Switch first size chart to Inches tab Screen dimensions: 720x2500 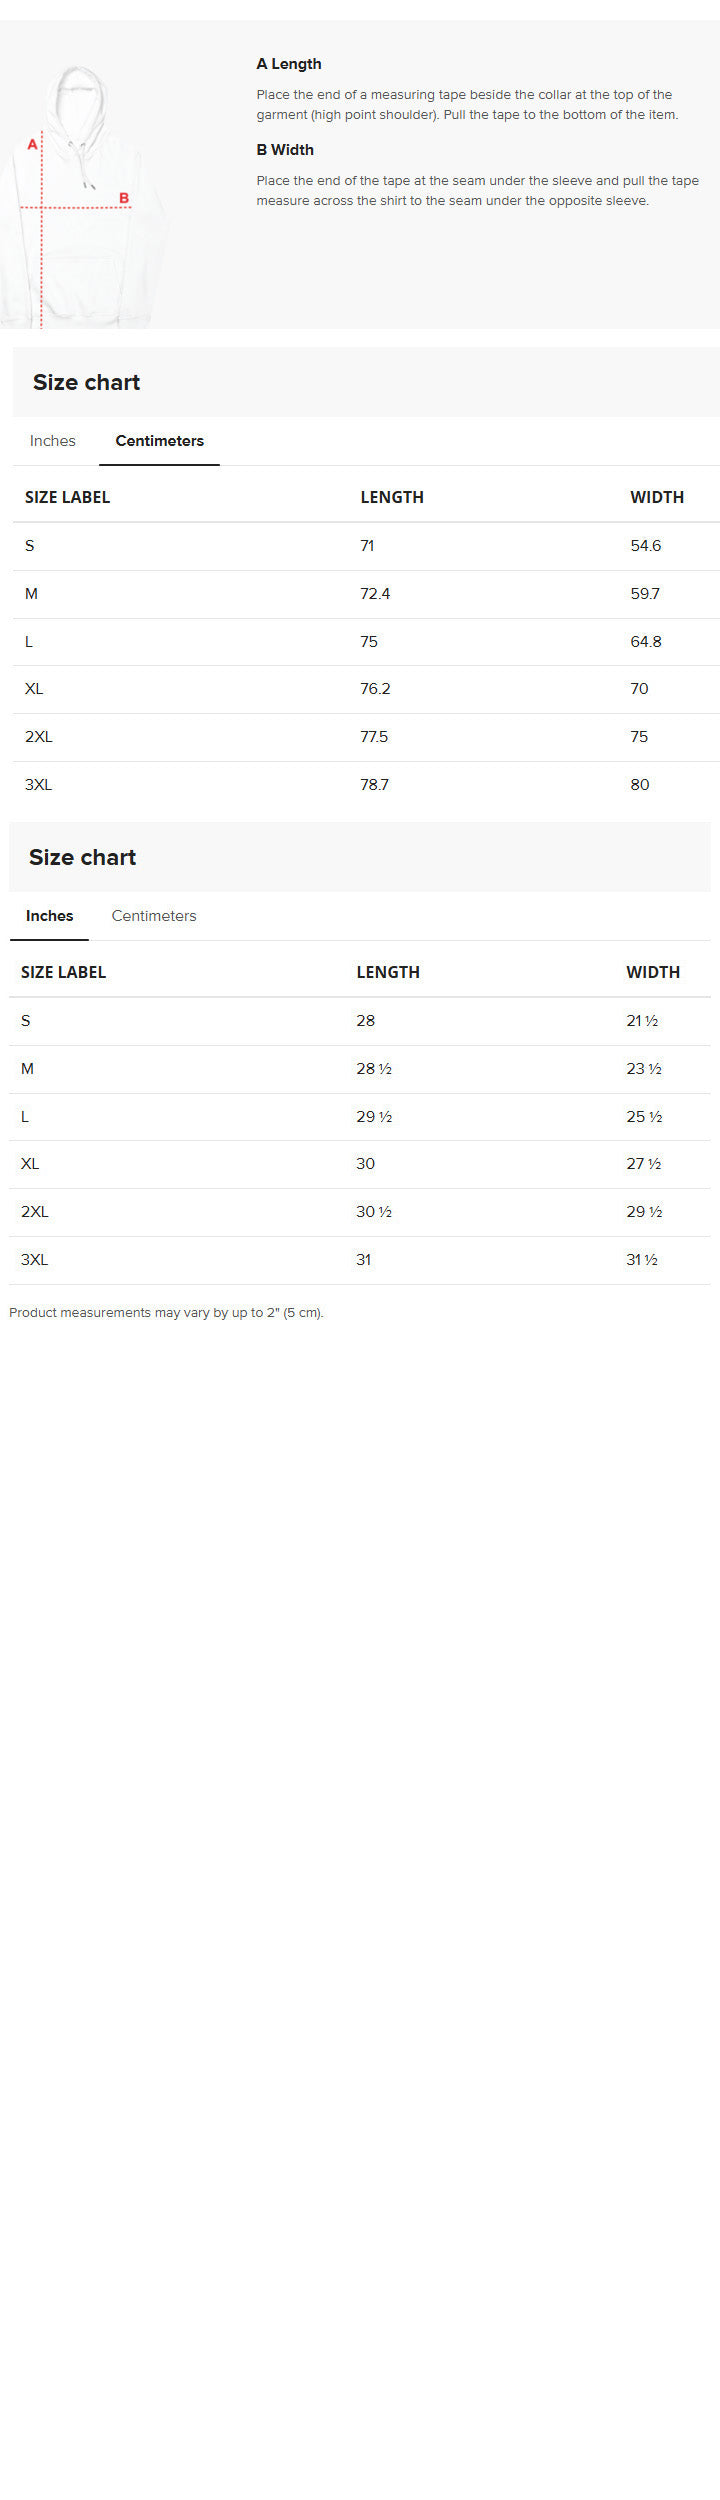pos(53,441)
